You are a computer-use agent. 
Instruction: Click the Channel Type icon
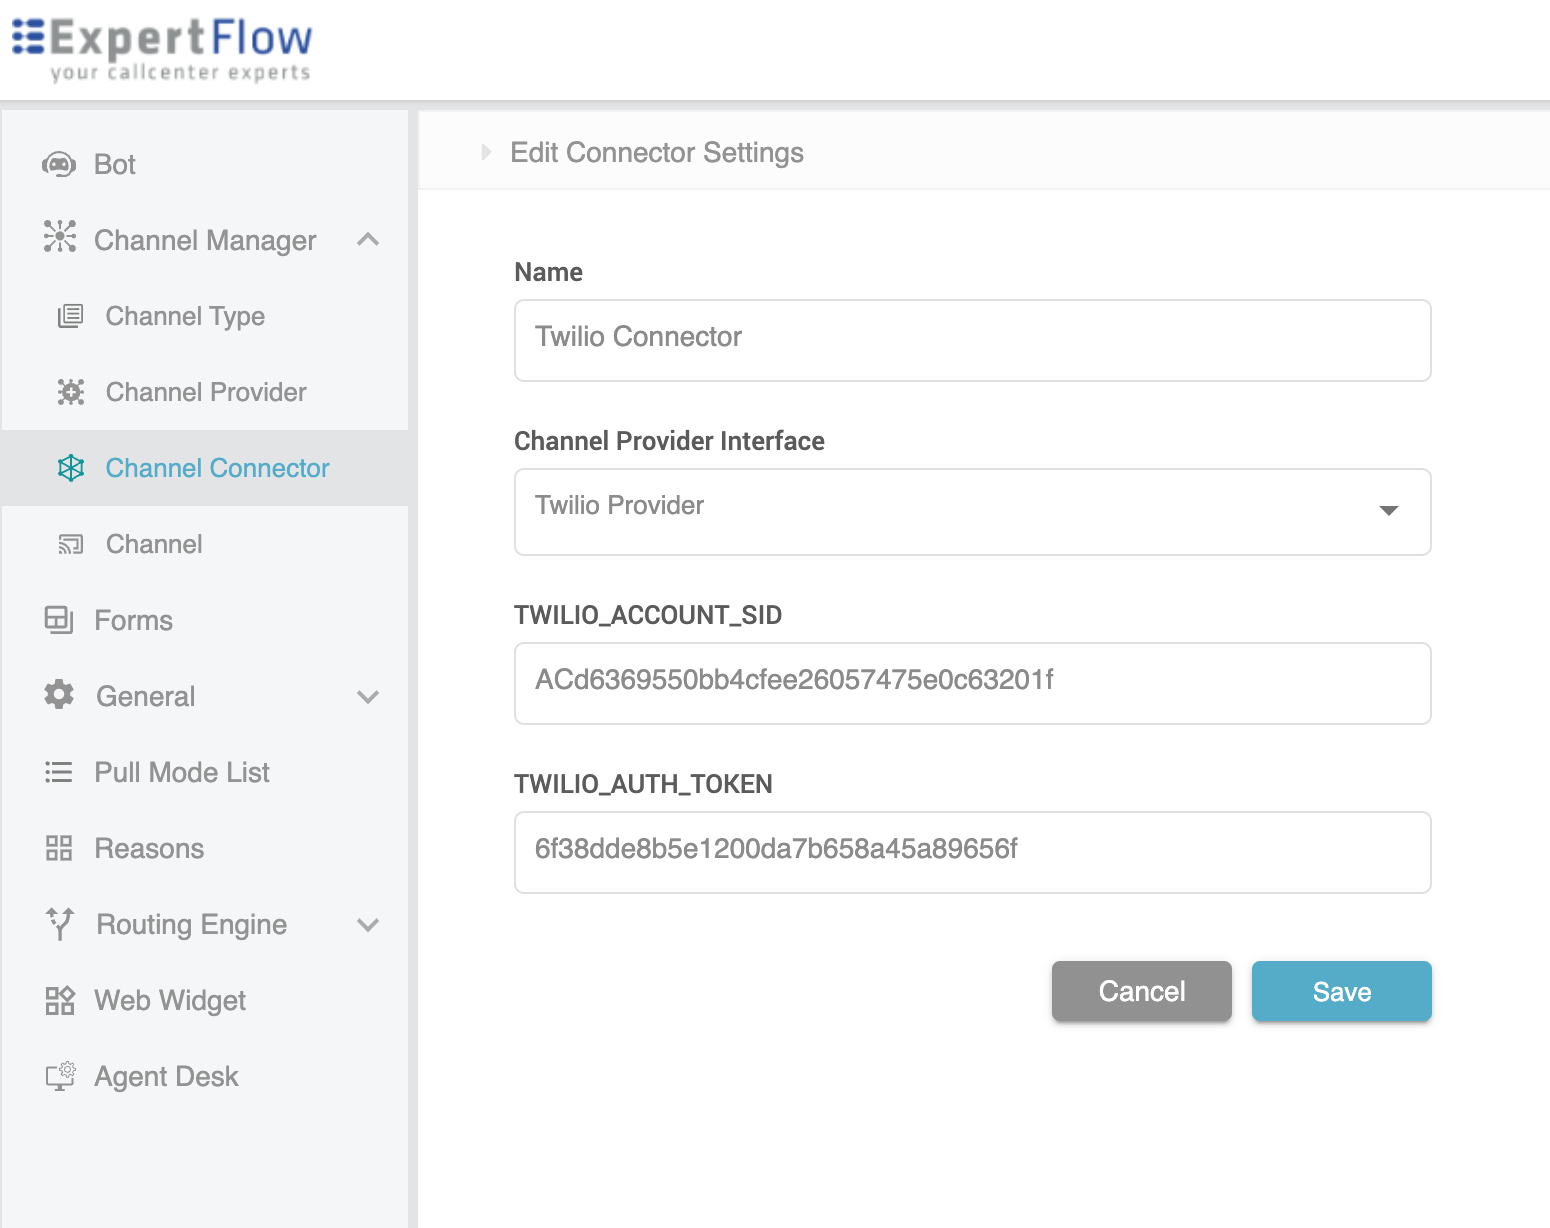coord(70,316)
